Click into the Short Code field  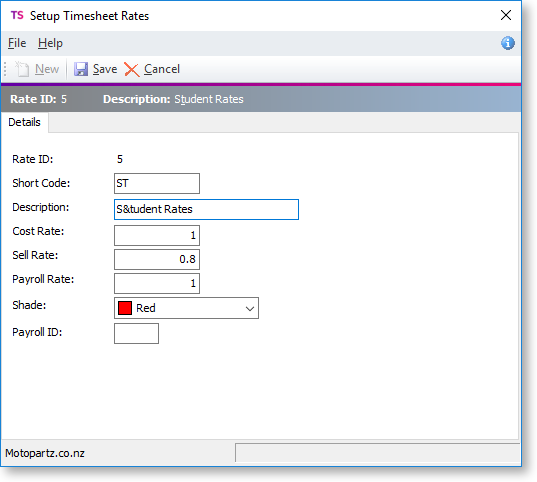click(x=157, y=183)
